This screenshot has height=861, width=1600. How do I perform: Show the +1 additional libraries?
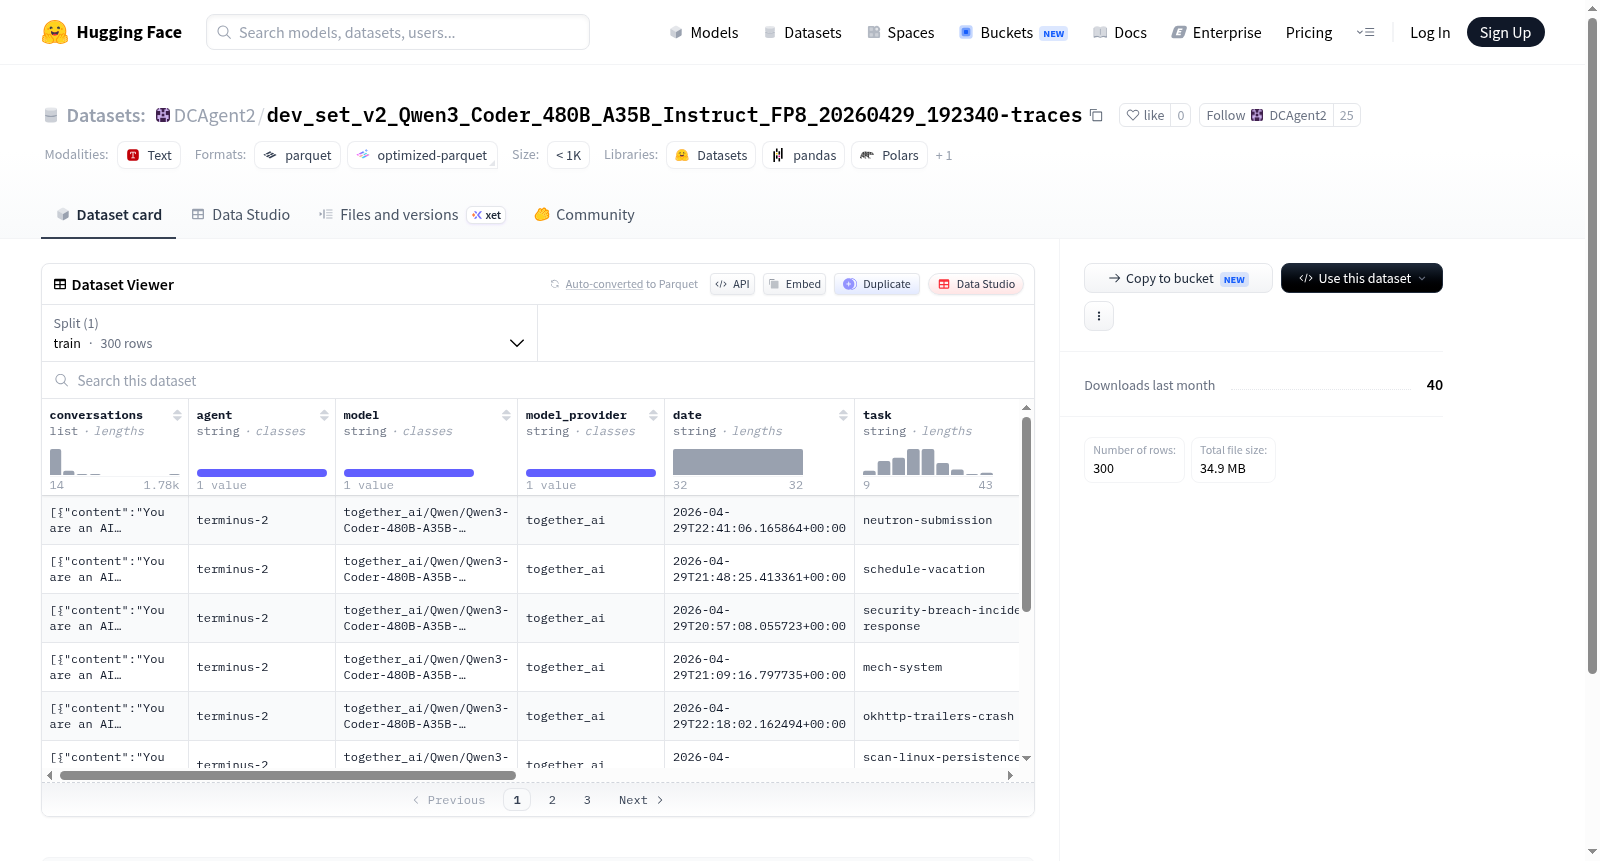(943, 156)
